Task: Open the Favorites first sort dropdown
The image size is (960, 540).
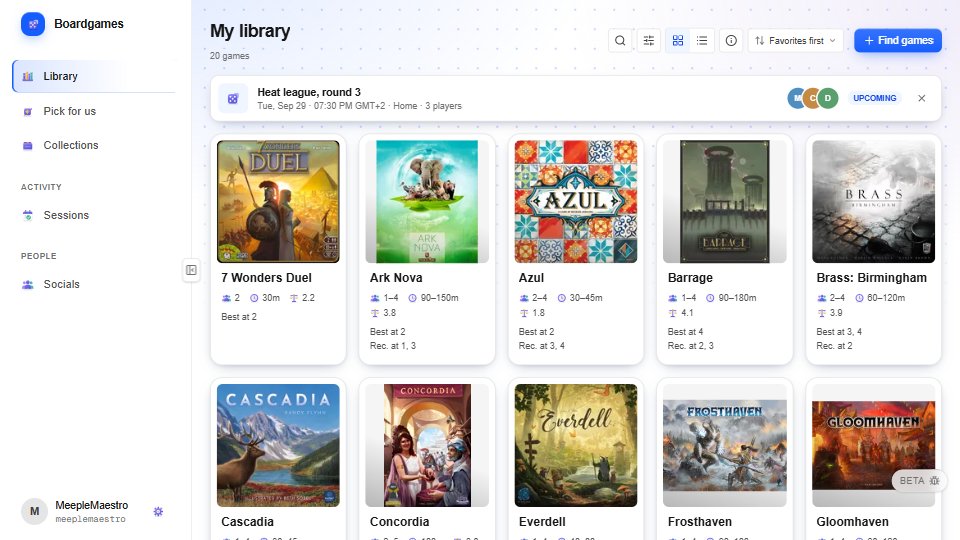Action: point(795,40)
